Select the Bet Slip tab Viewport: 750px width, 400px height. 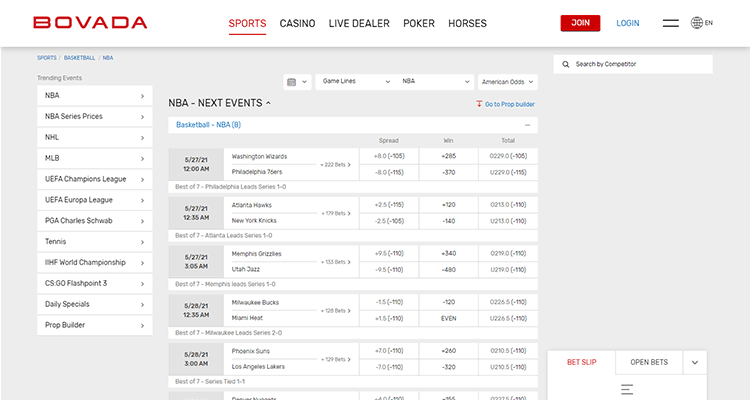[x=582, y=362]
